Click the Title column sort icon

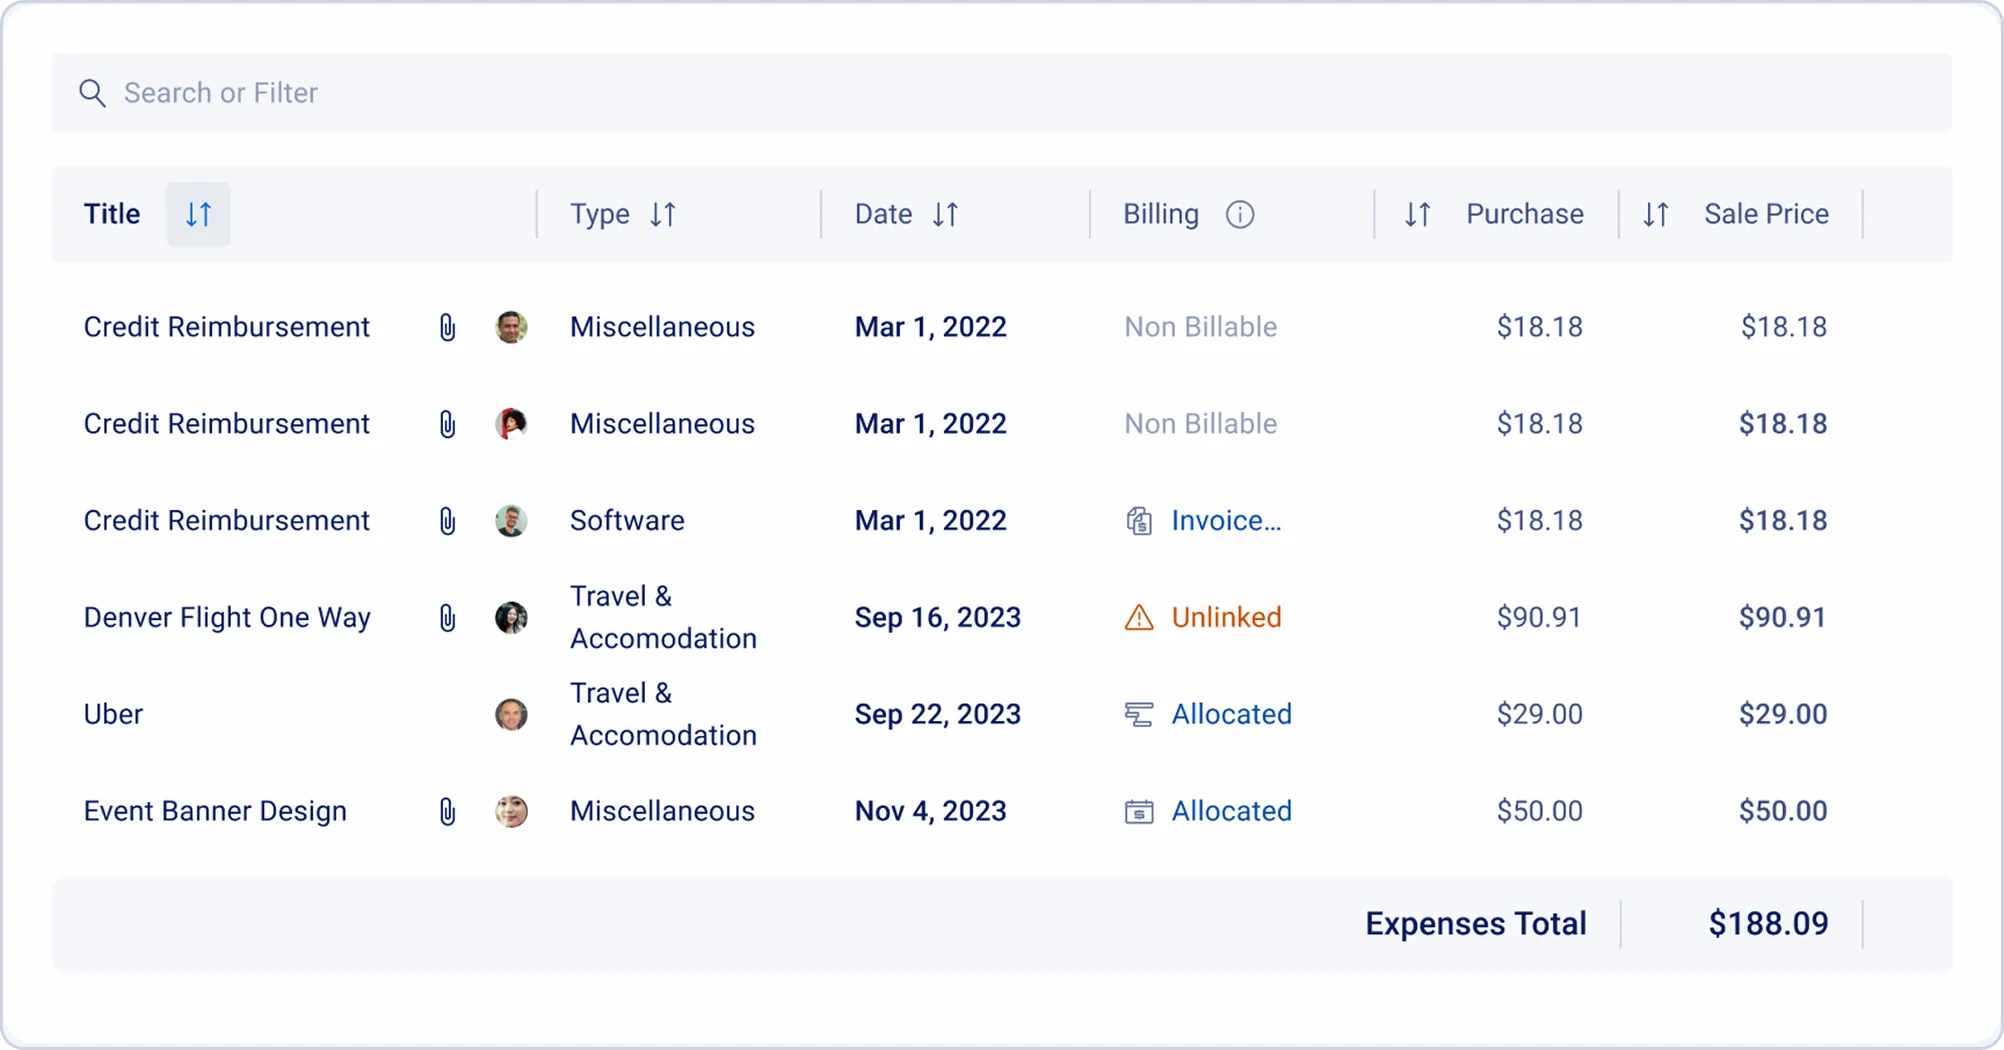click(x=198, y=214)
